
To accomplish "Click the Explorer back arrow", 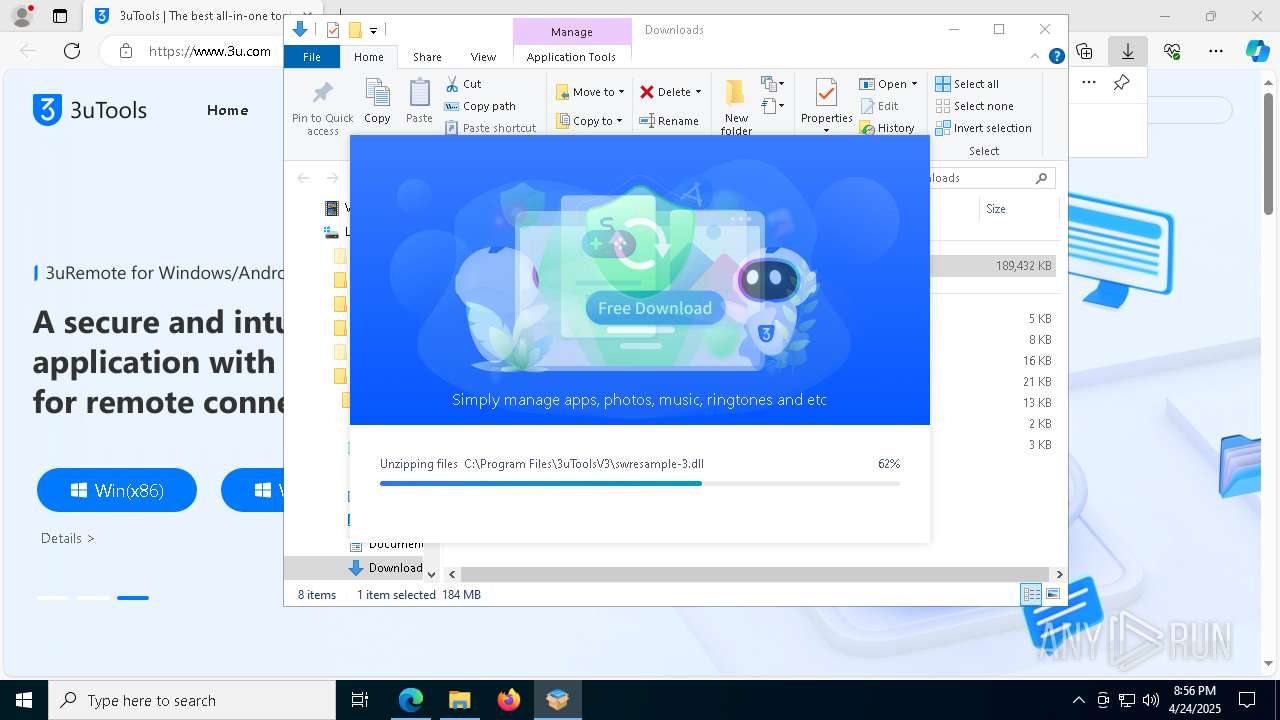I will [303, 178].
